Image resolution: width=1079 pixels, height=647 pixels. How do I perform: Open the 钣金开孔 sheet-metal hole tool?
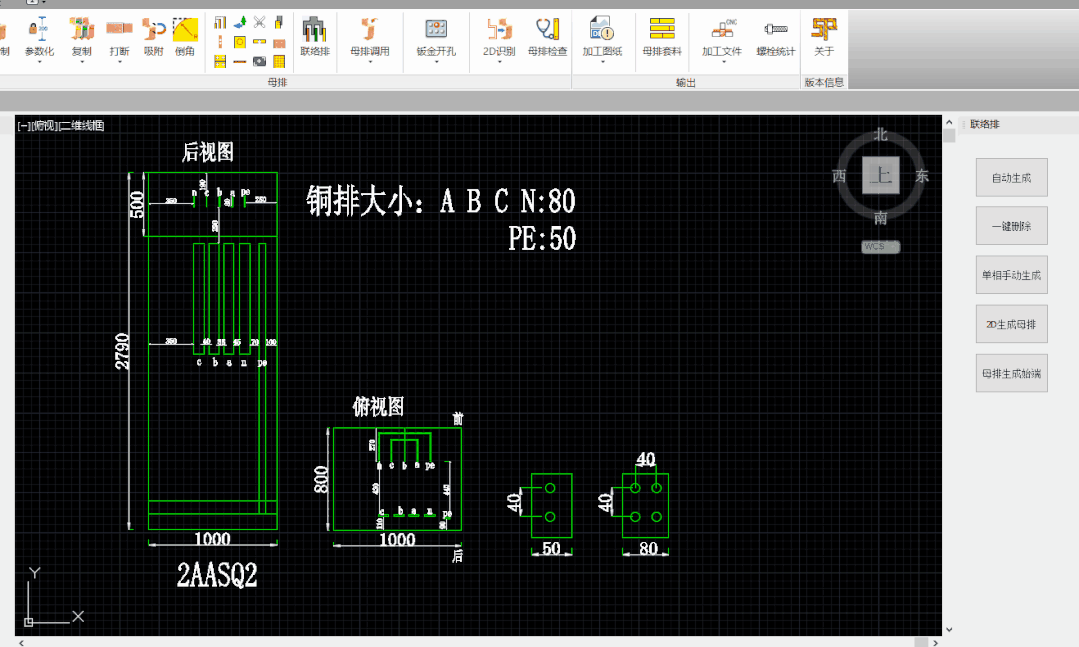coord(436,36)
